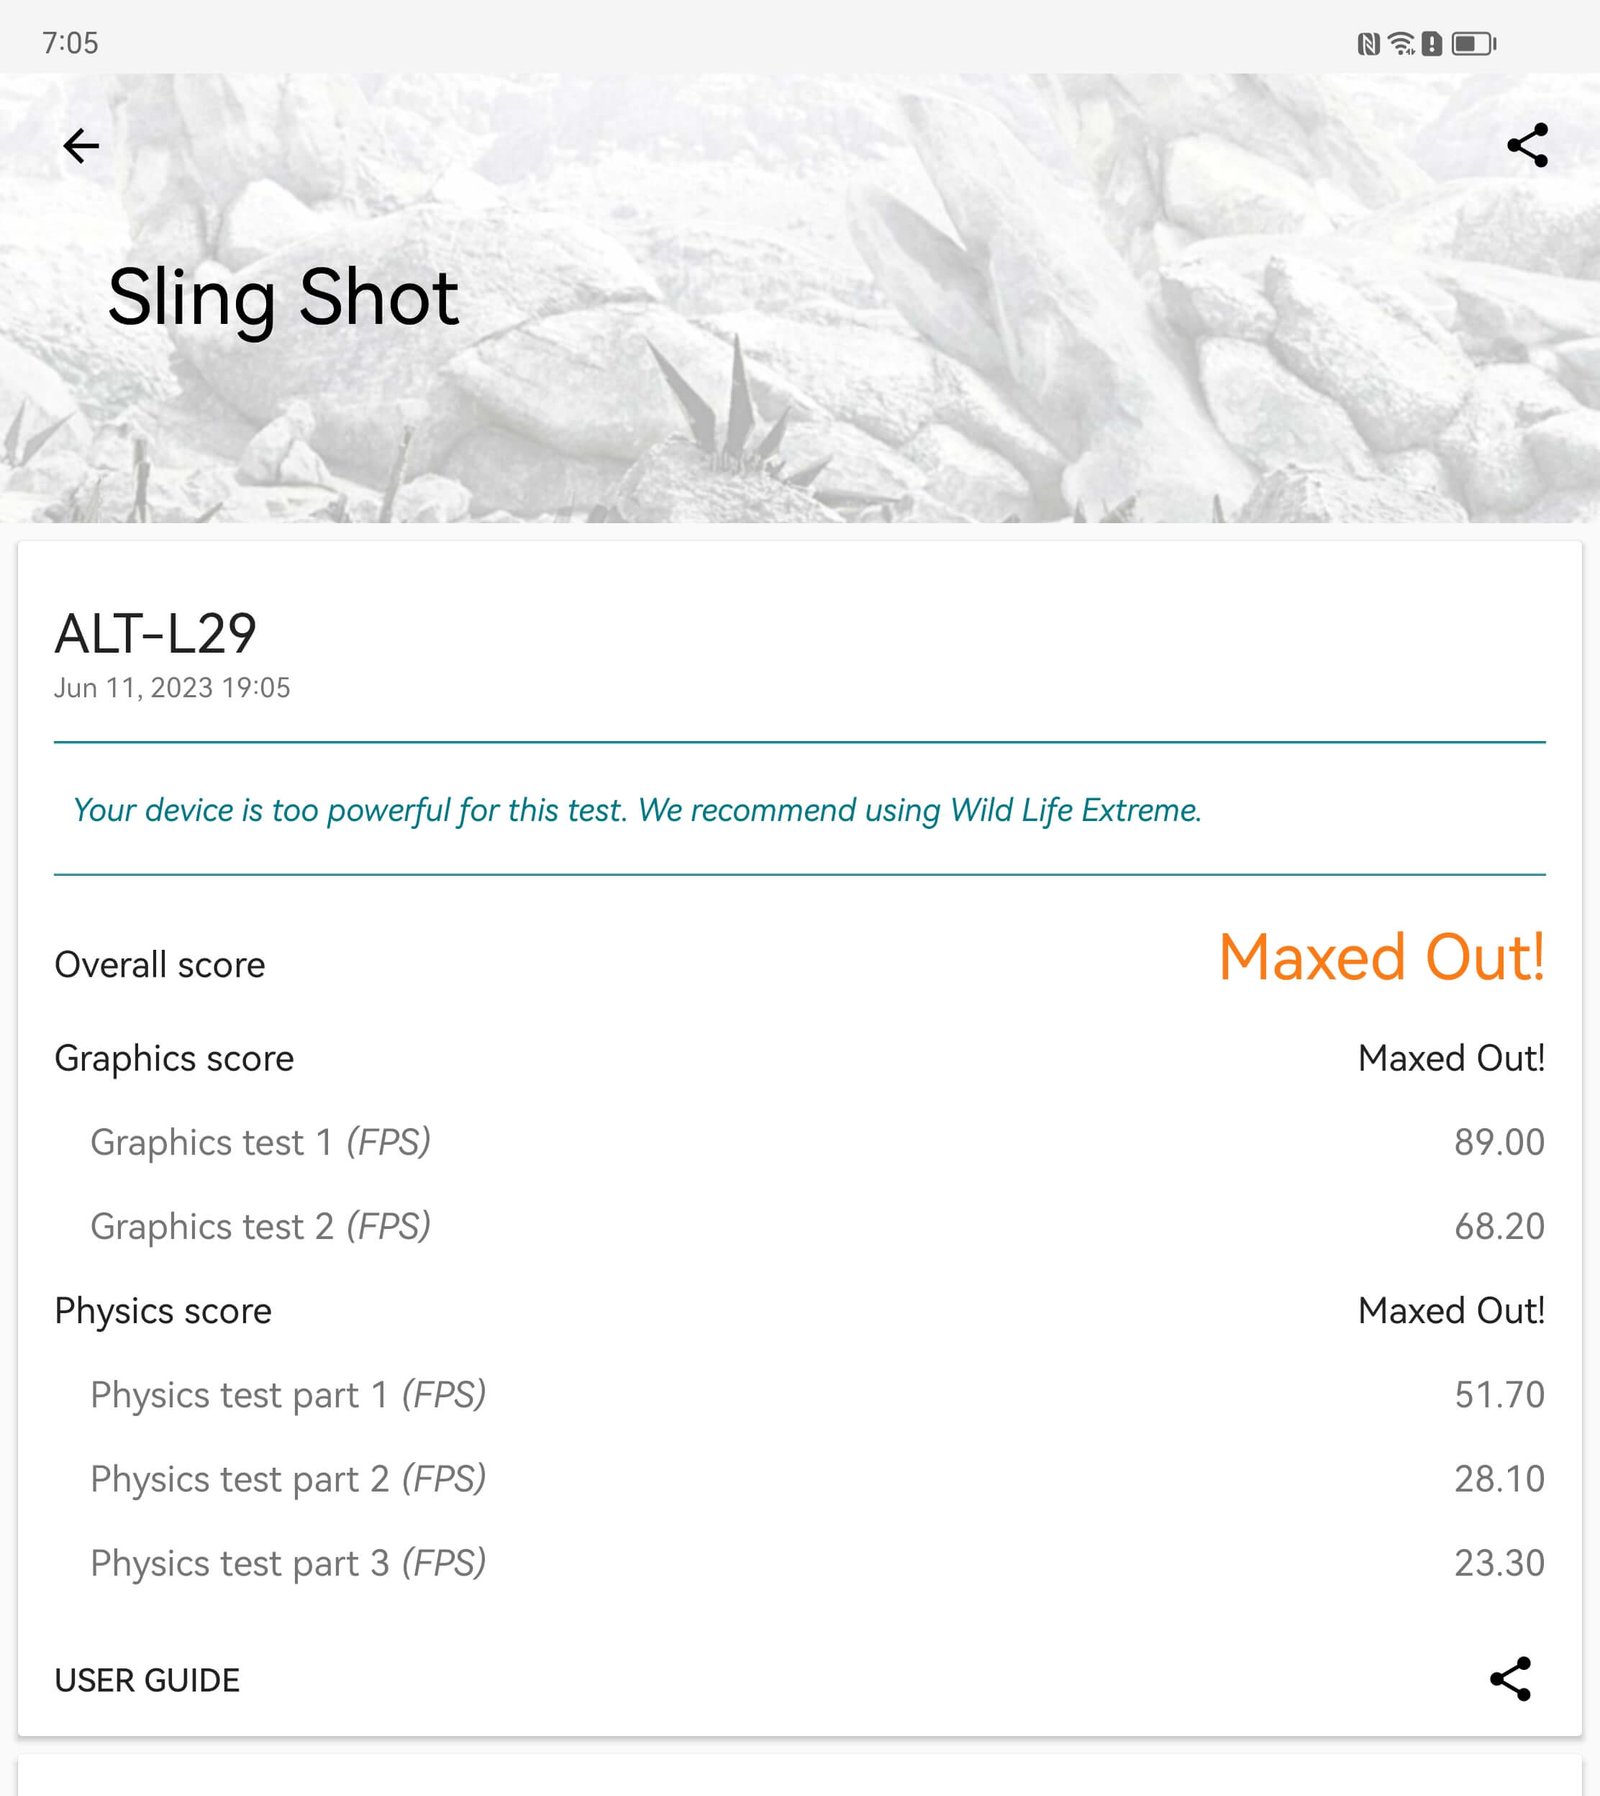The width and height of the screenshot is (1600, 1796).
Task: Tap Physics test part 3 value 23.30
Action: pyautogui.click(x=1499, y=1562)
